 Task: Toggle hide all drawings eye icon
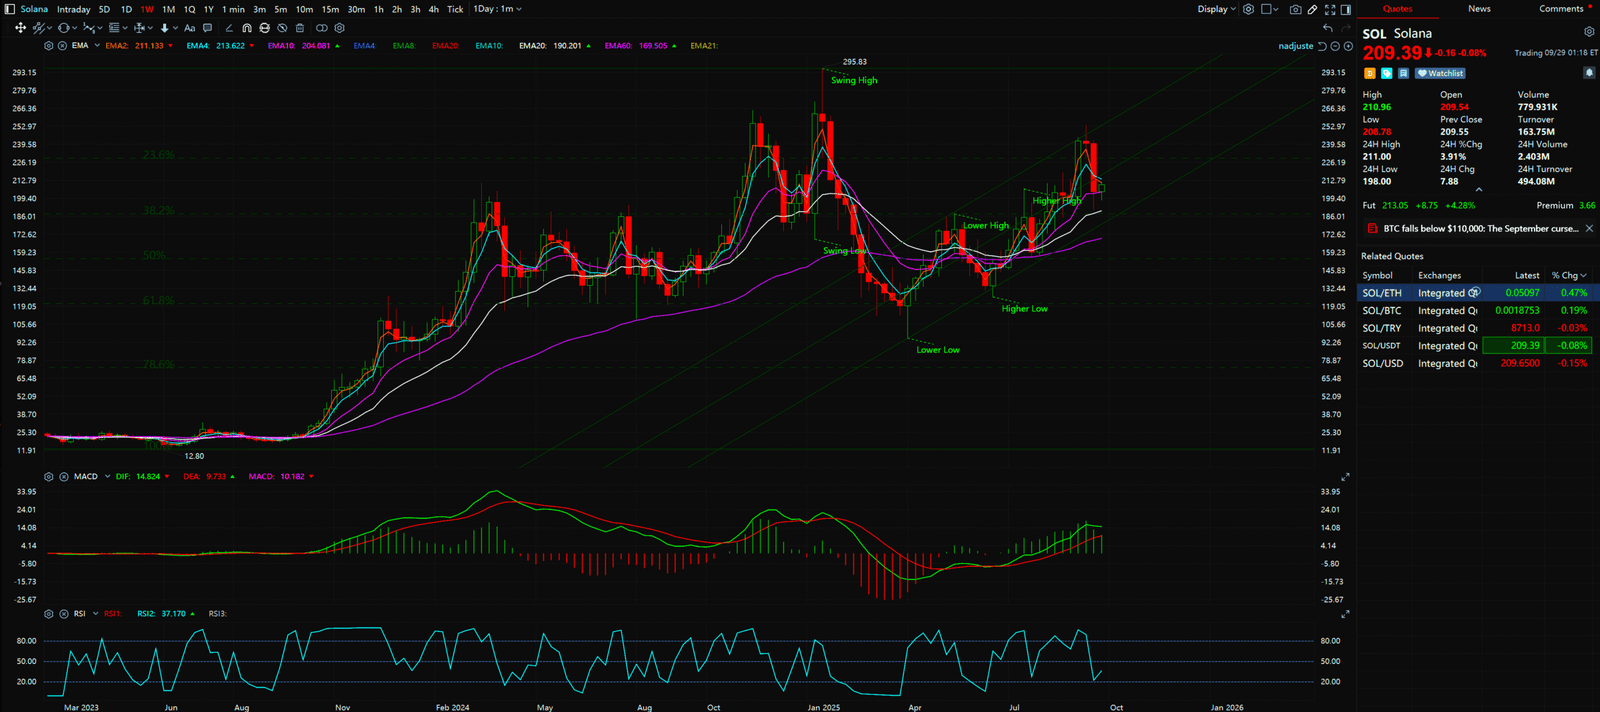(x=282, y=28)
